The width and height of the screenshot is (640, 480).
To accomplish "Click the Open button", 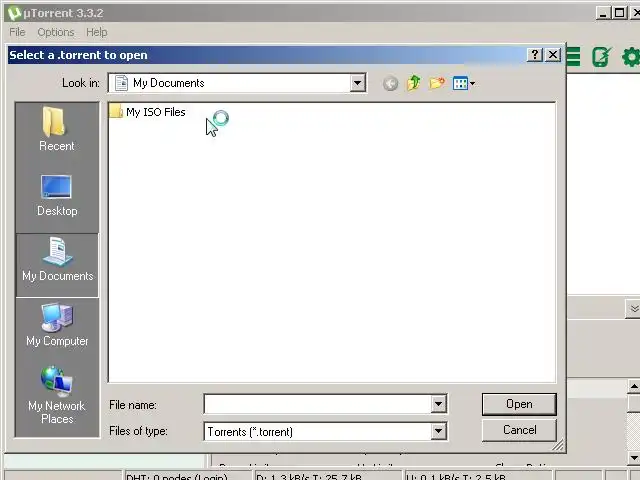I will pyautogui.click(x=519, y=404).
